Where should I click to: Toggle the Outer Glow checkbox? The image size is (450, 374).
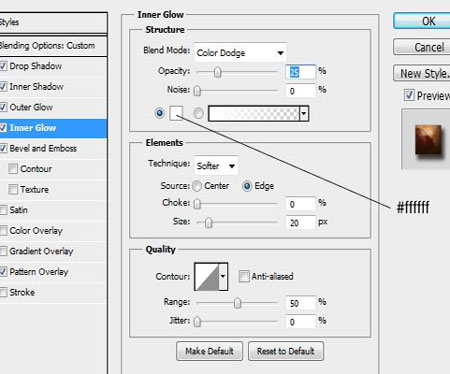[x=3, y=107]
